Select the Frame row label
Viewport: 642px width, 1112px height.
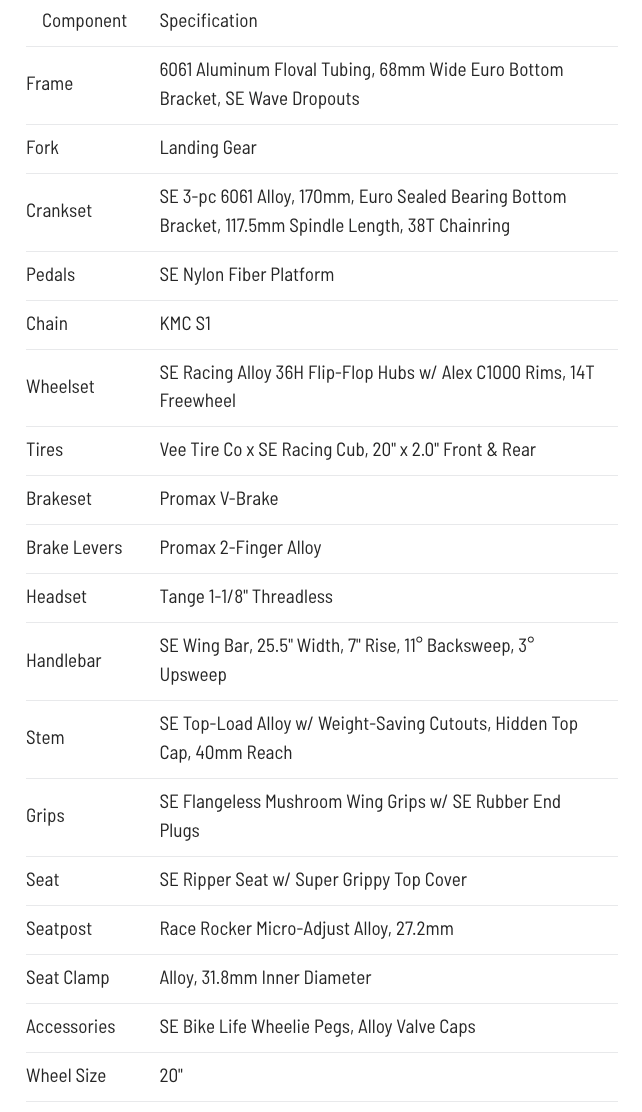(x=50, y=84)
